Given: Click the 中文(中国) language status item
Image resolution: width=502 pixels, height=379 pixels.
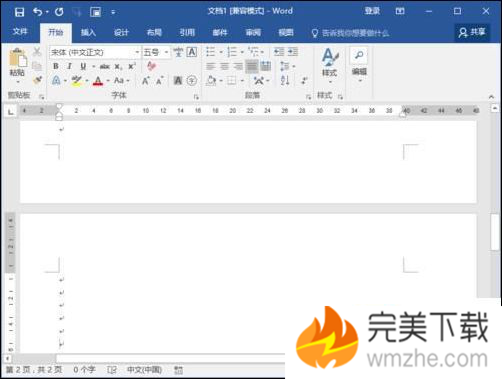Looking at the screenshot, I should click(145, 370).
